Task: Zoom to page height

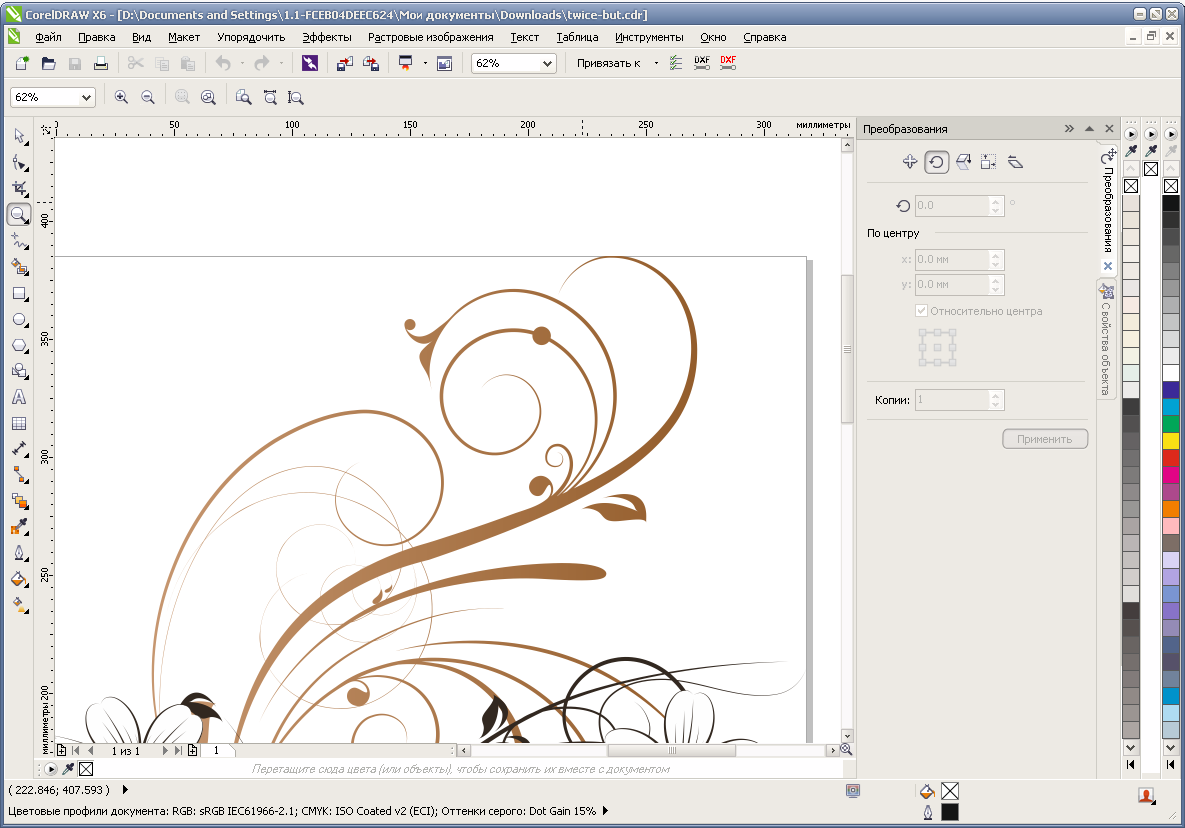Action: [295, 97]
